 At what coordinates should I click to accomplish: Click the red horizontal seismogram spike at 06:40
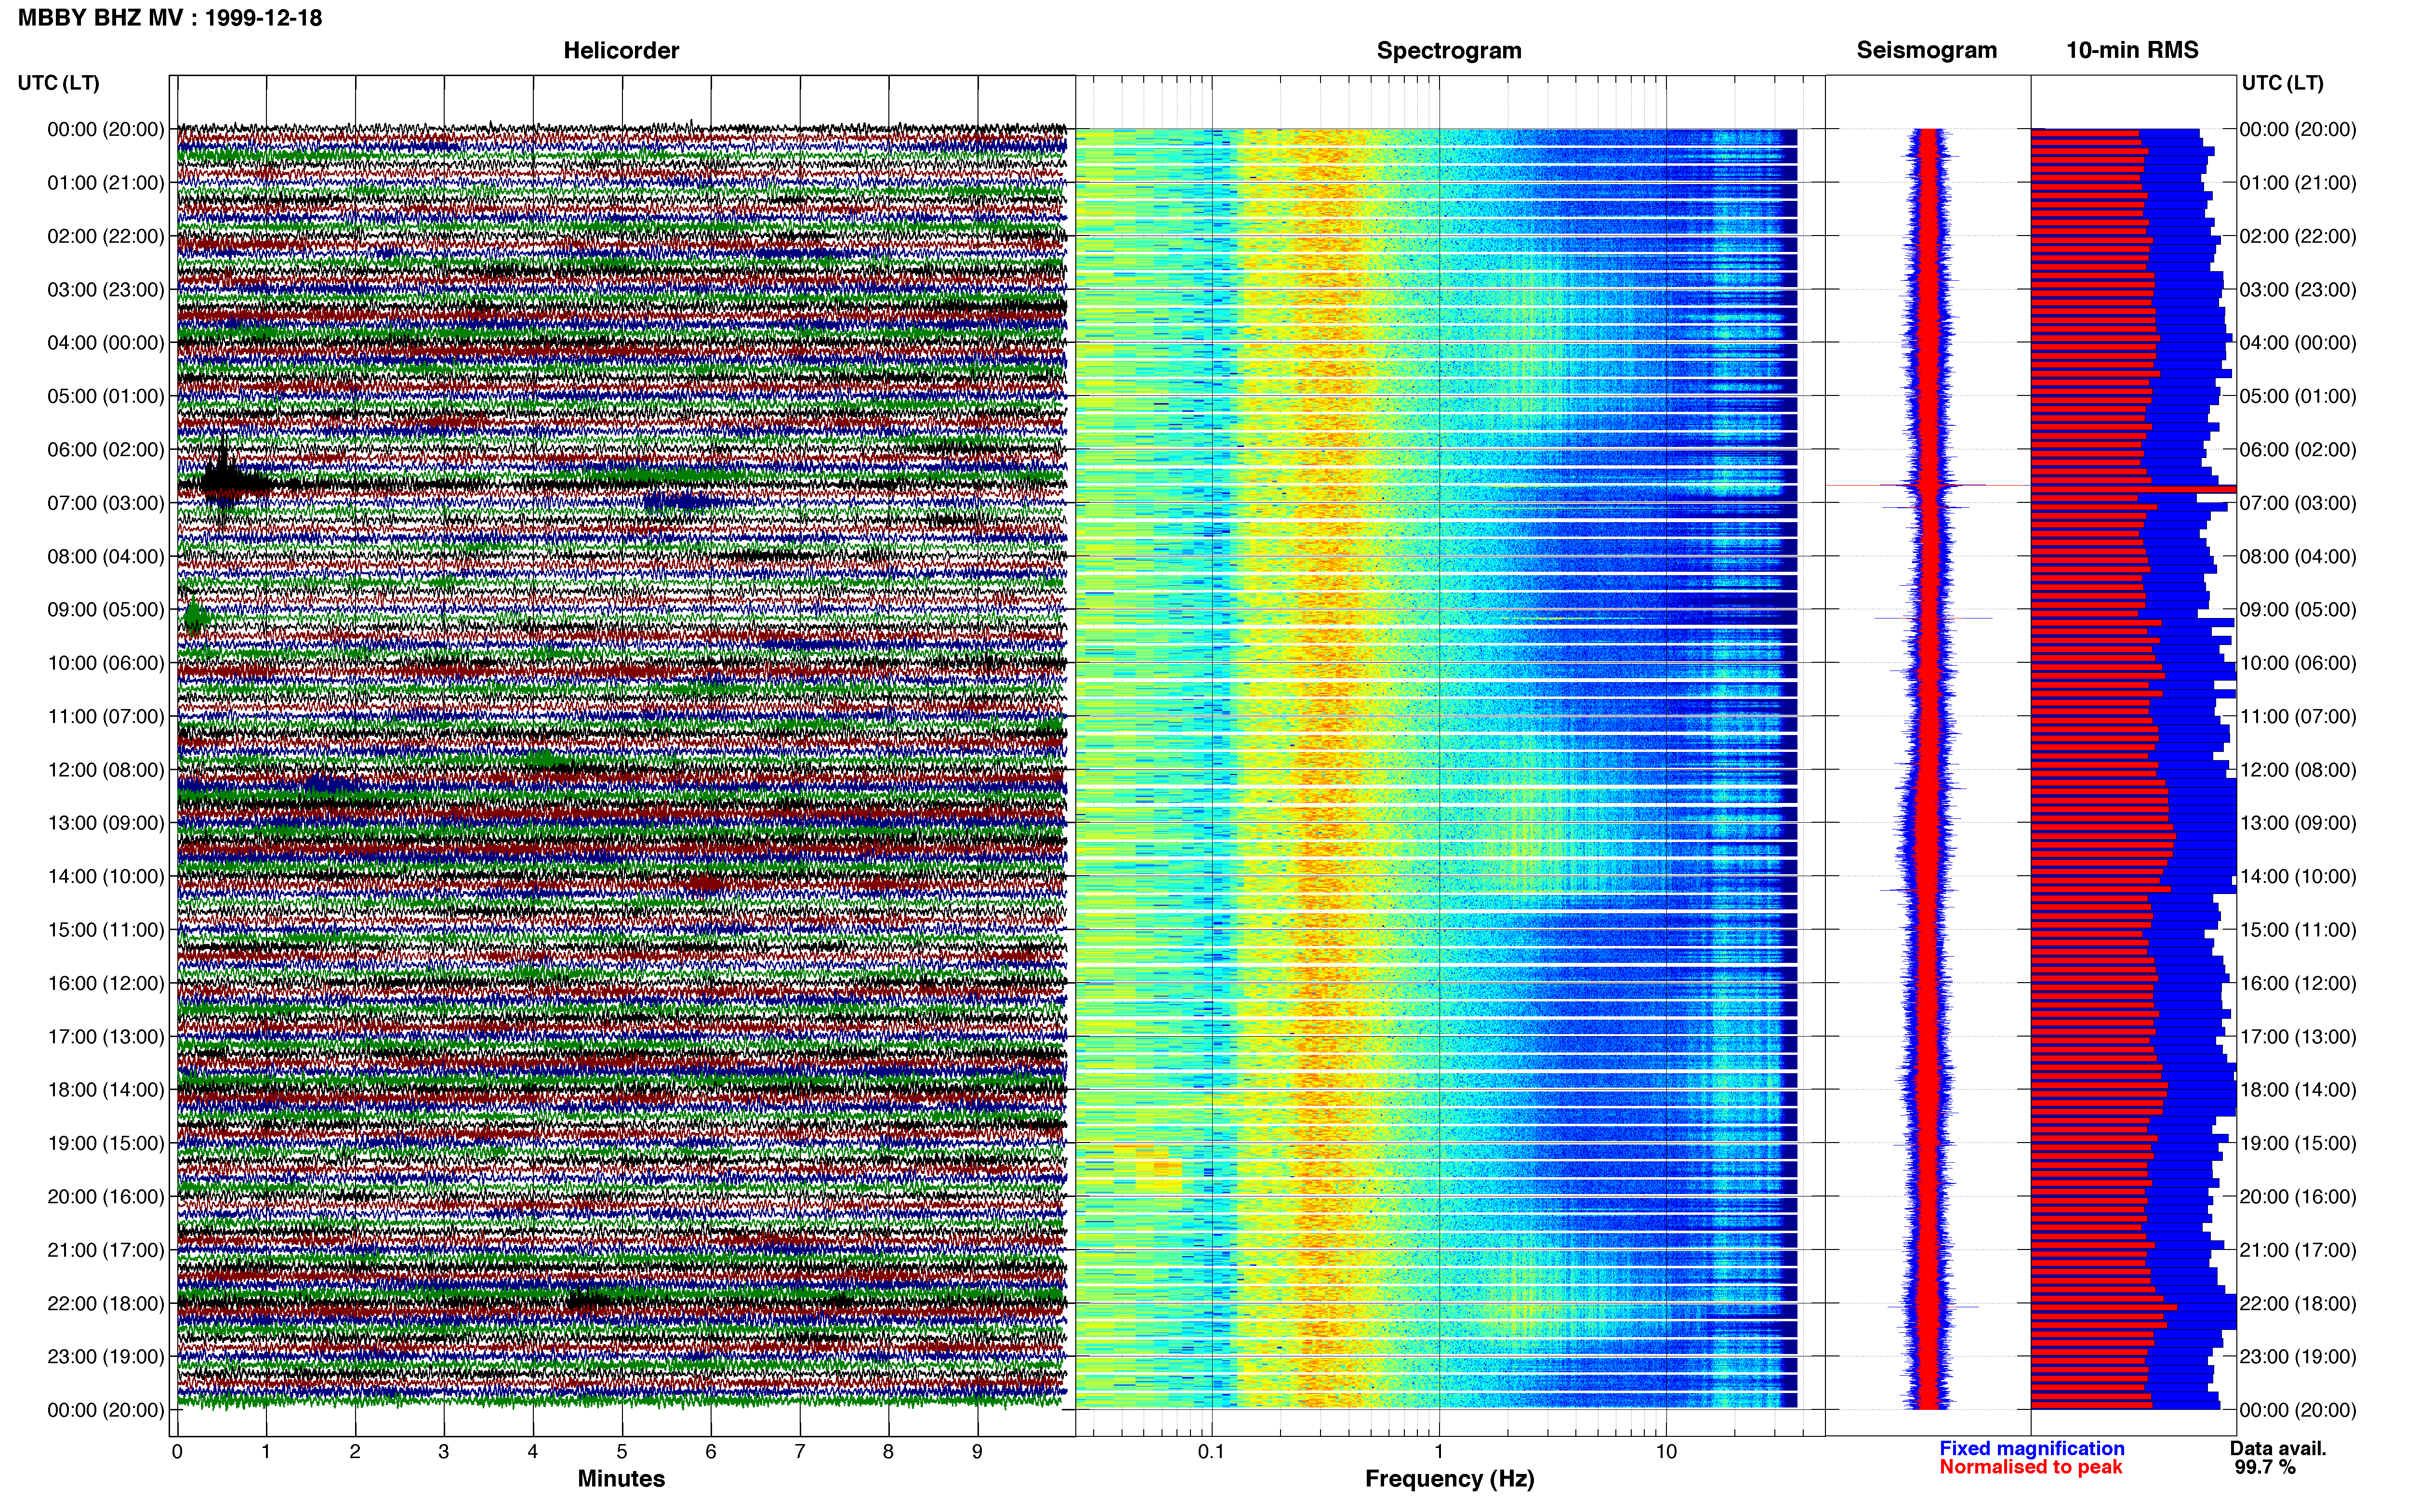coord(1927,485)
